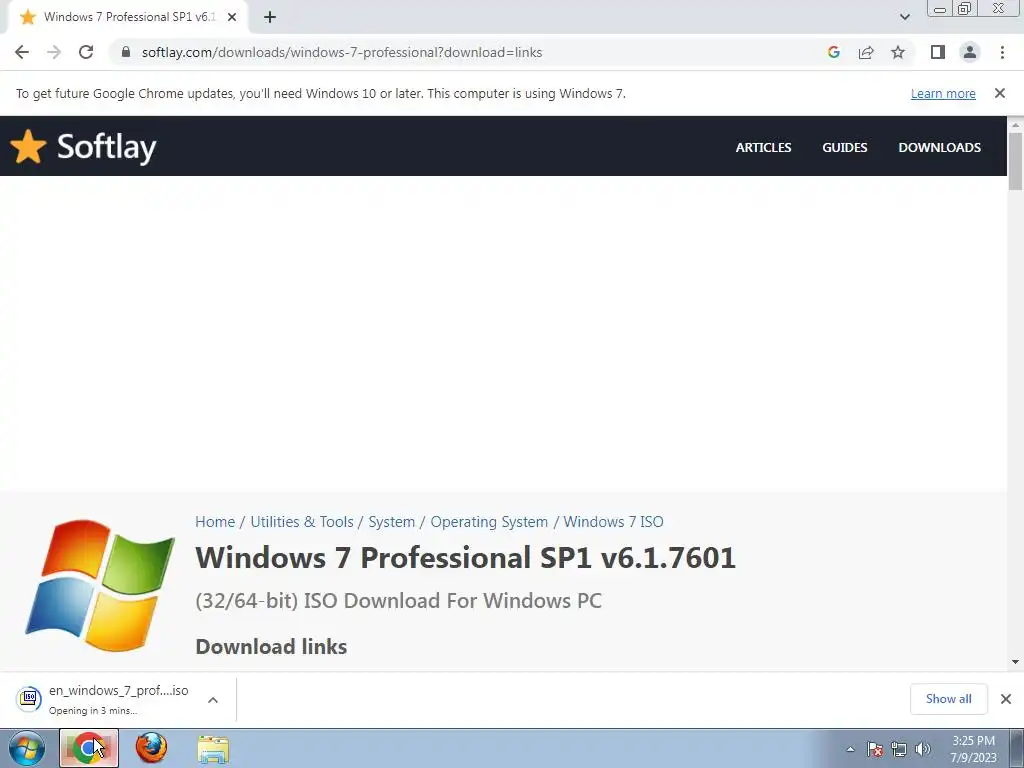Viewport: 1024px width, 768px height.
Task: Click the Softlay star logo
Action: [28, 146]
